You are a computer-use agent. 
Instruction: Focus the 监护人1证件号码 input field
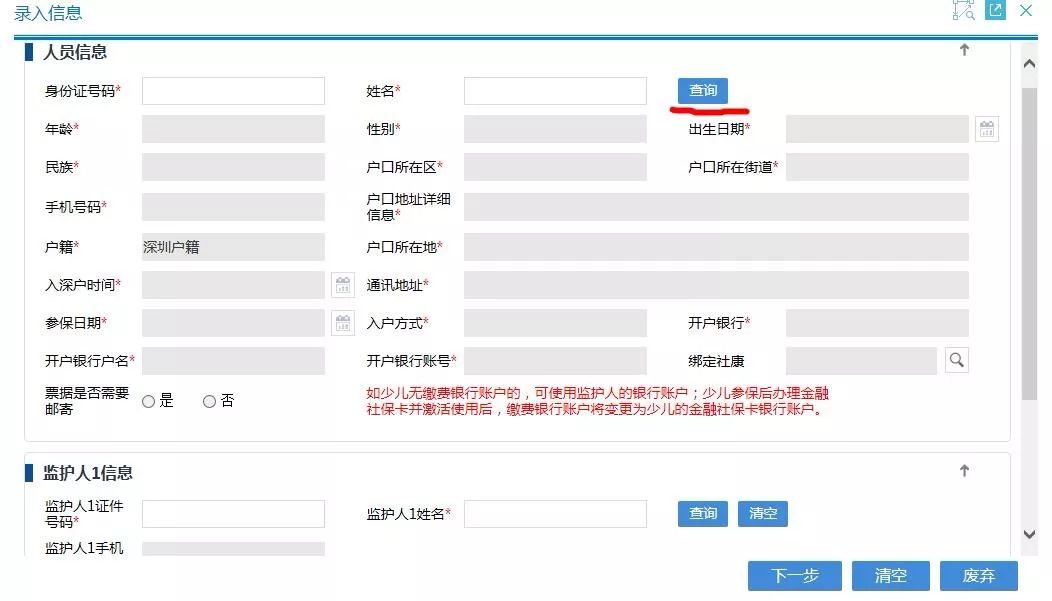click(x=233, y=514)
